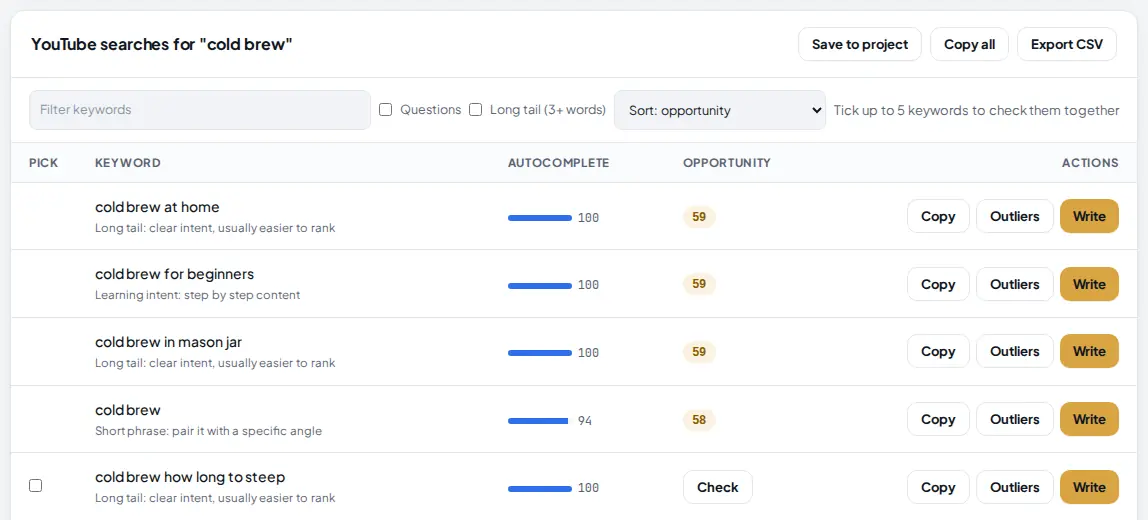Click the KEYWORD column header

pos(127,163)
